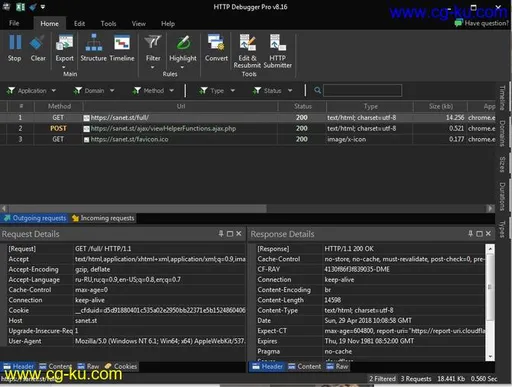The height and width of the screenshot is (387, 512).
Task: Clear the captured request list
Action: tap(38, 48)
